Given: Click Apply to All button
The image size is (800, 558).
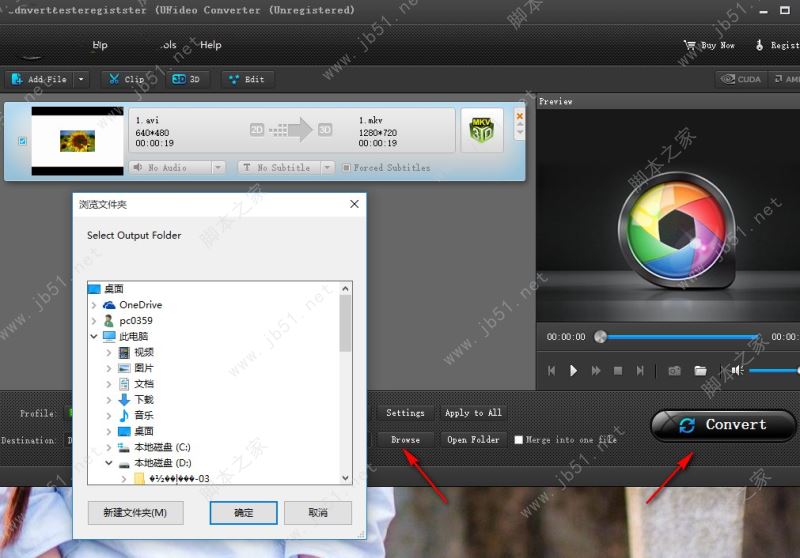Looking at the screenshot, I should [473, 413].
